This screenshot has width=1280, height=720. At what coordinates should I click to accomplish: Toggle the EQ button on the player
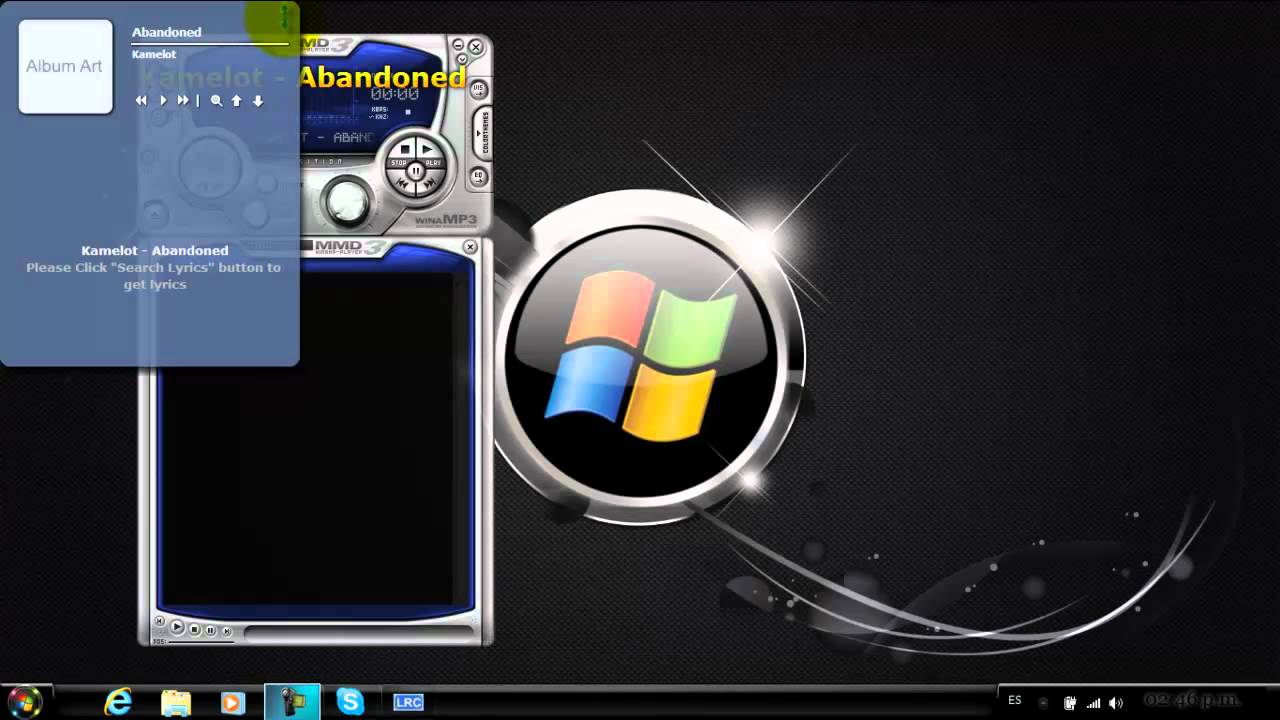(x=478, y=176)
